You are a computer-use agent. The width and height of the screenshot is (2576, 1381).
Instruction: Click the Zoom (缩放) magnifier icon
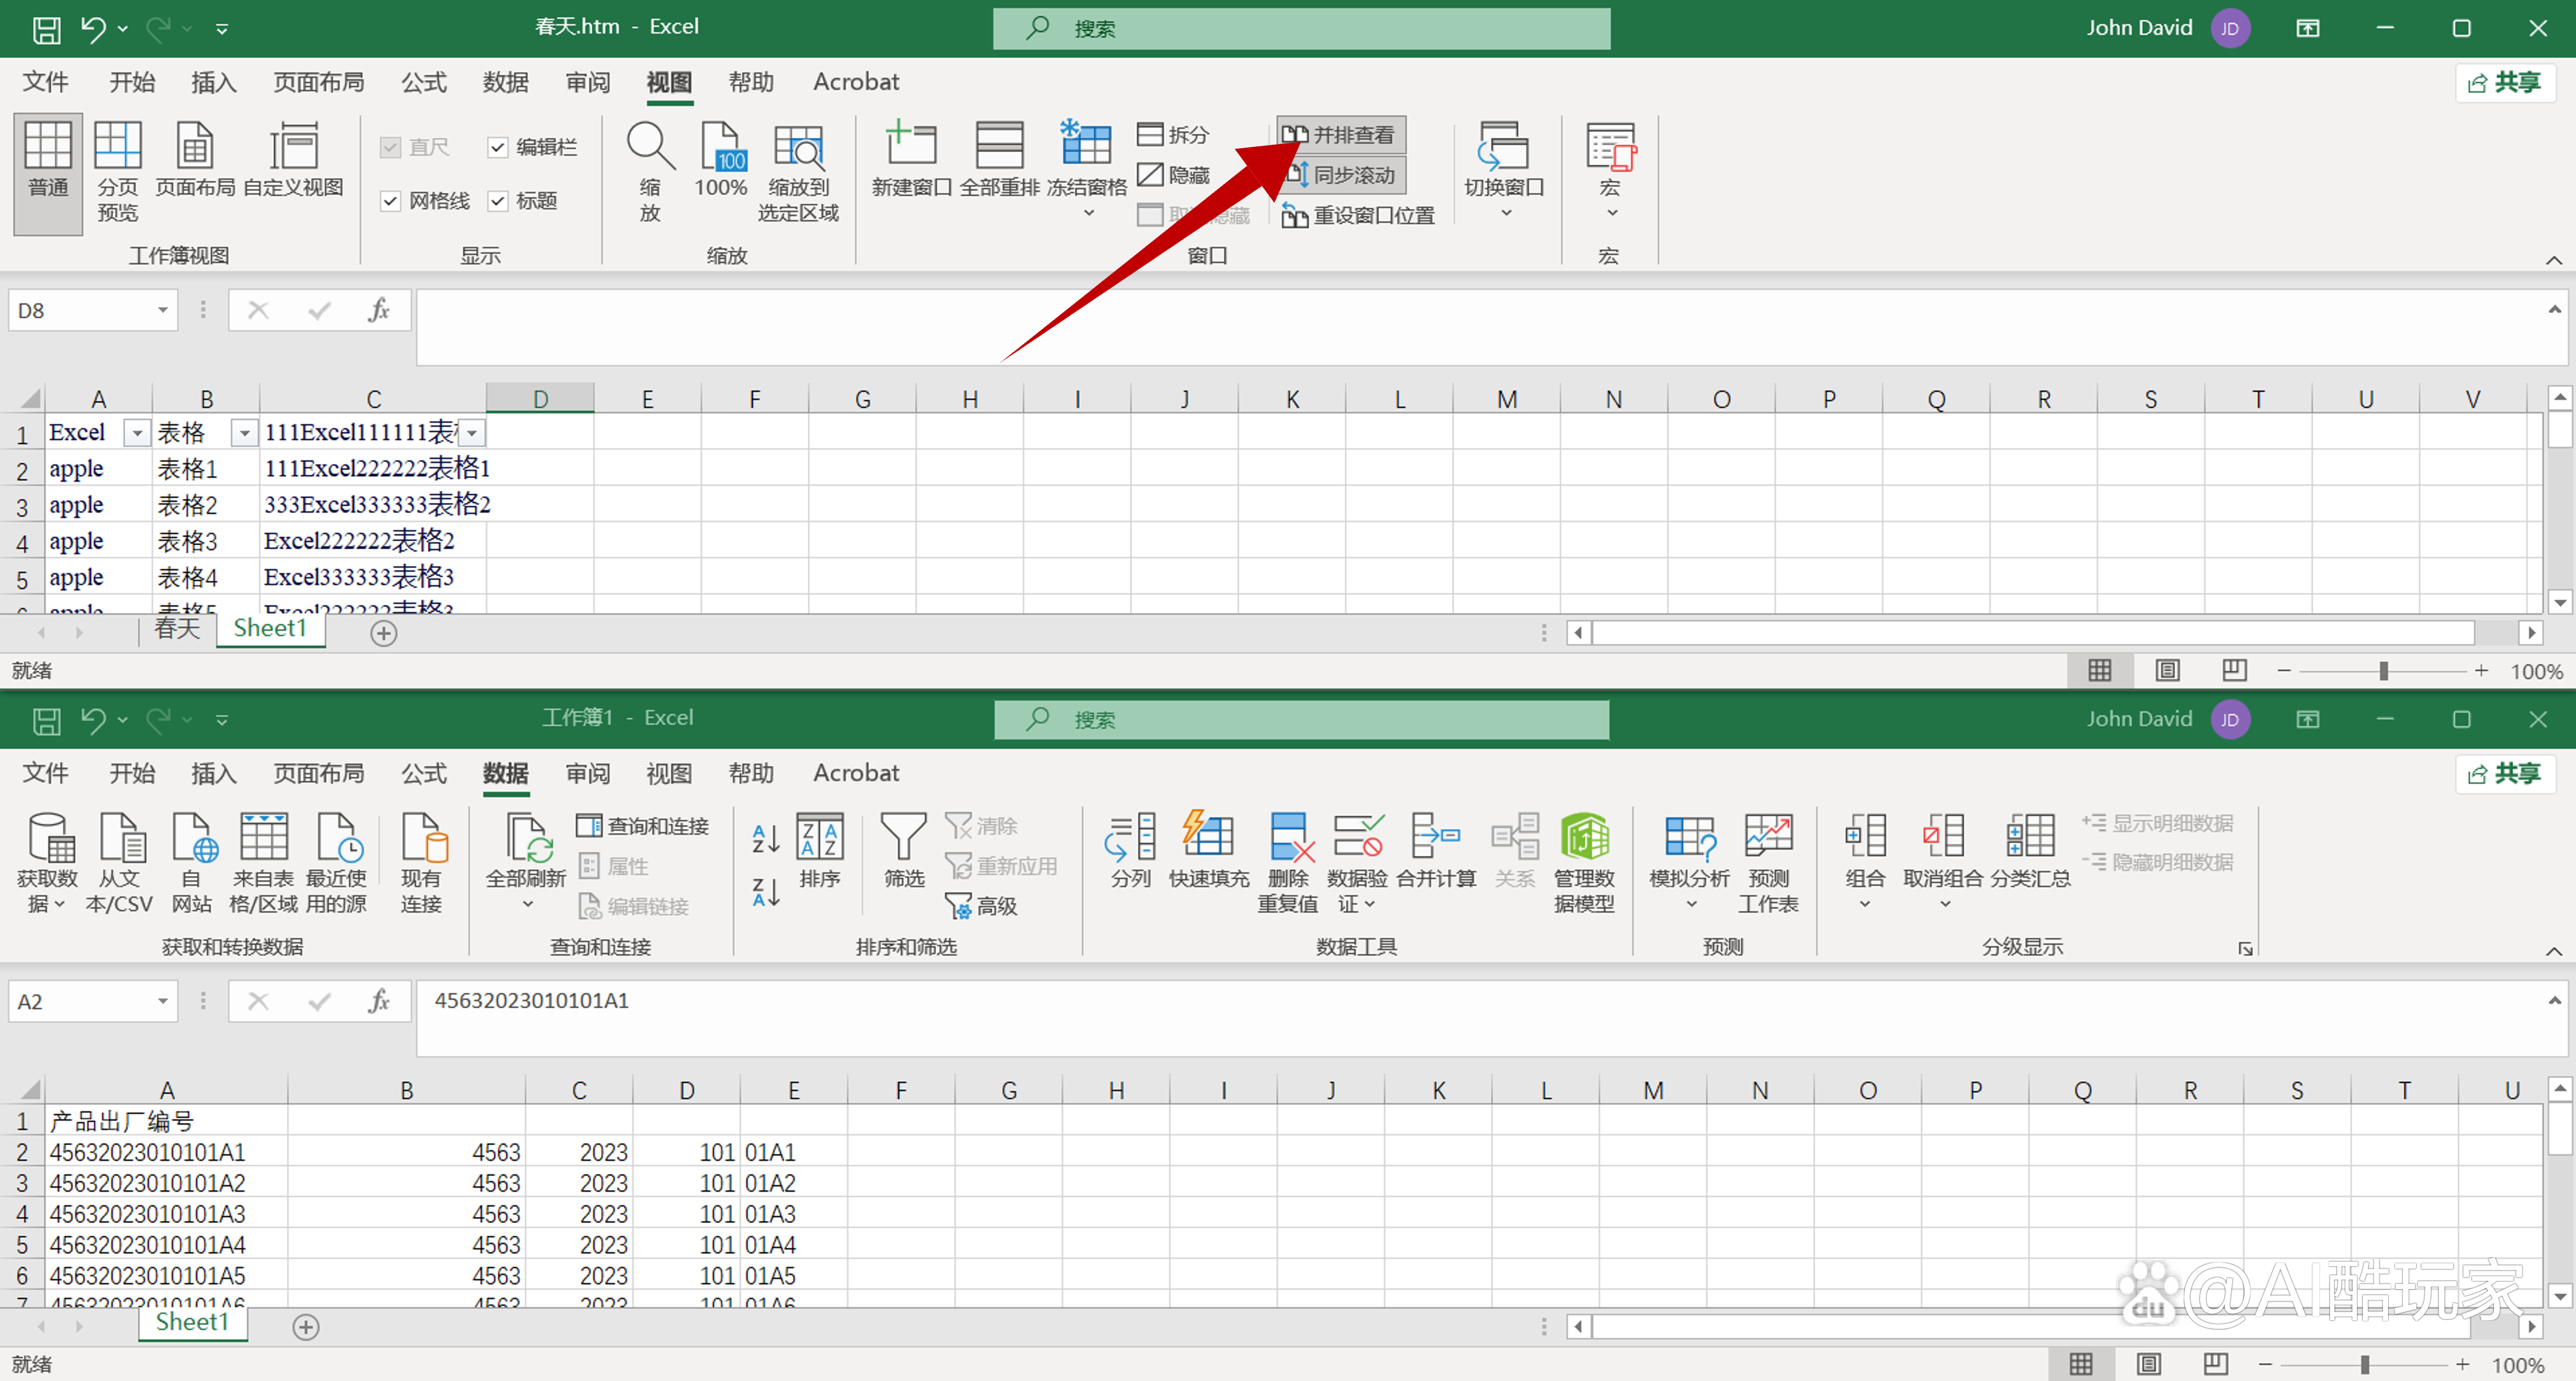(650, 172)
